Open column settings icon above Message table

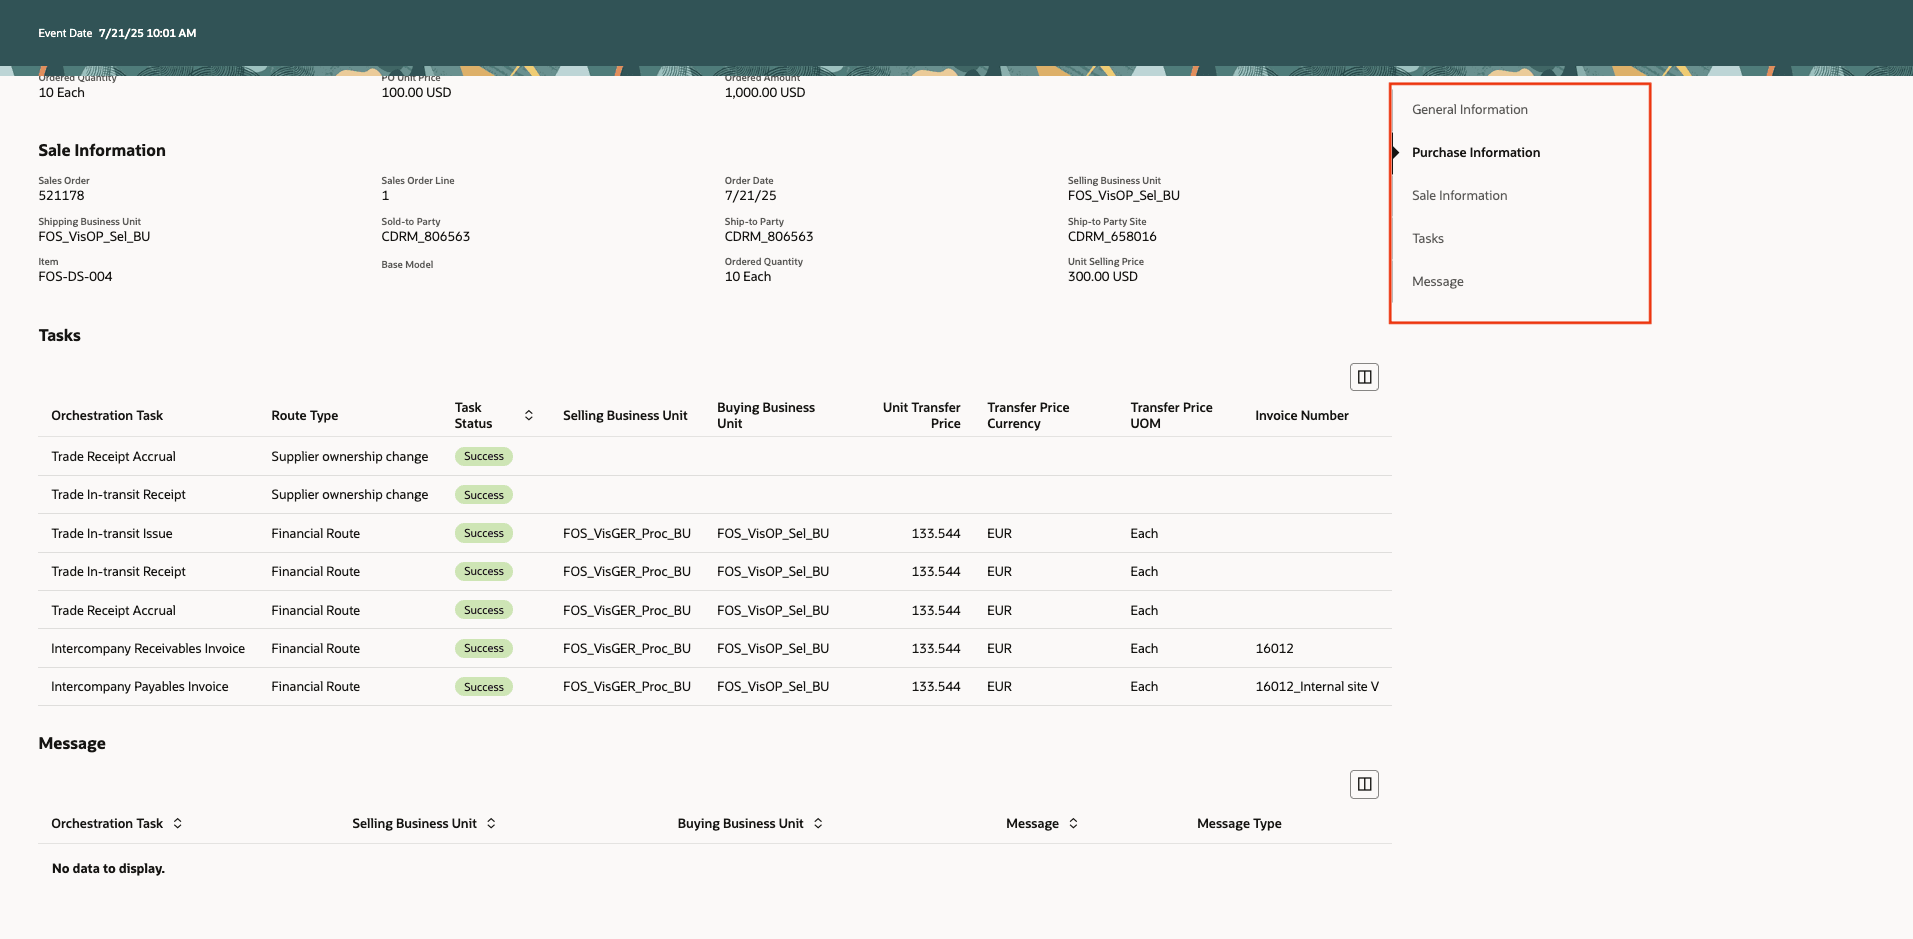1364,785
